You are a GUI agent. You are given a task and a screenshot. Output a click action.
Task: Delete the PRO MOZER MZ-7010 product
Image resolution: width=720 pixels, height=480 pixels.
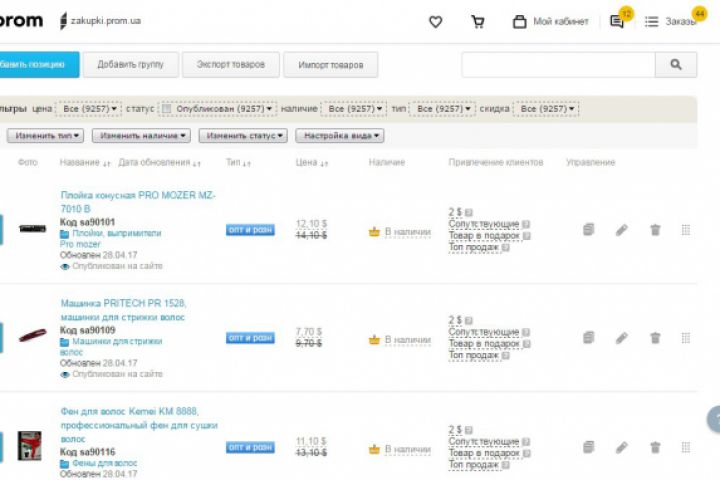[x=655, y=230]
